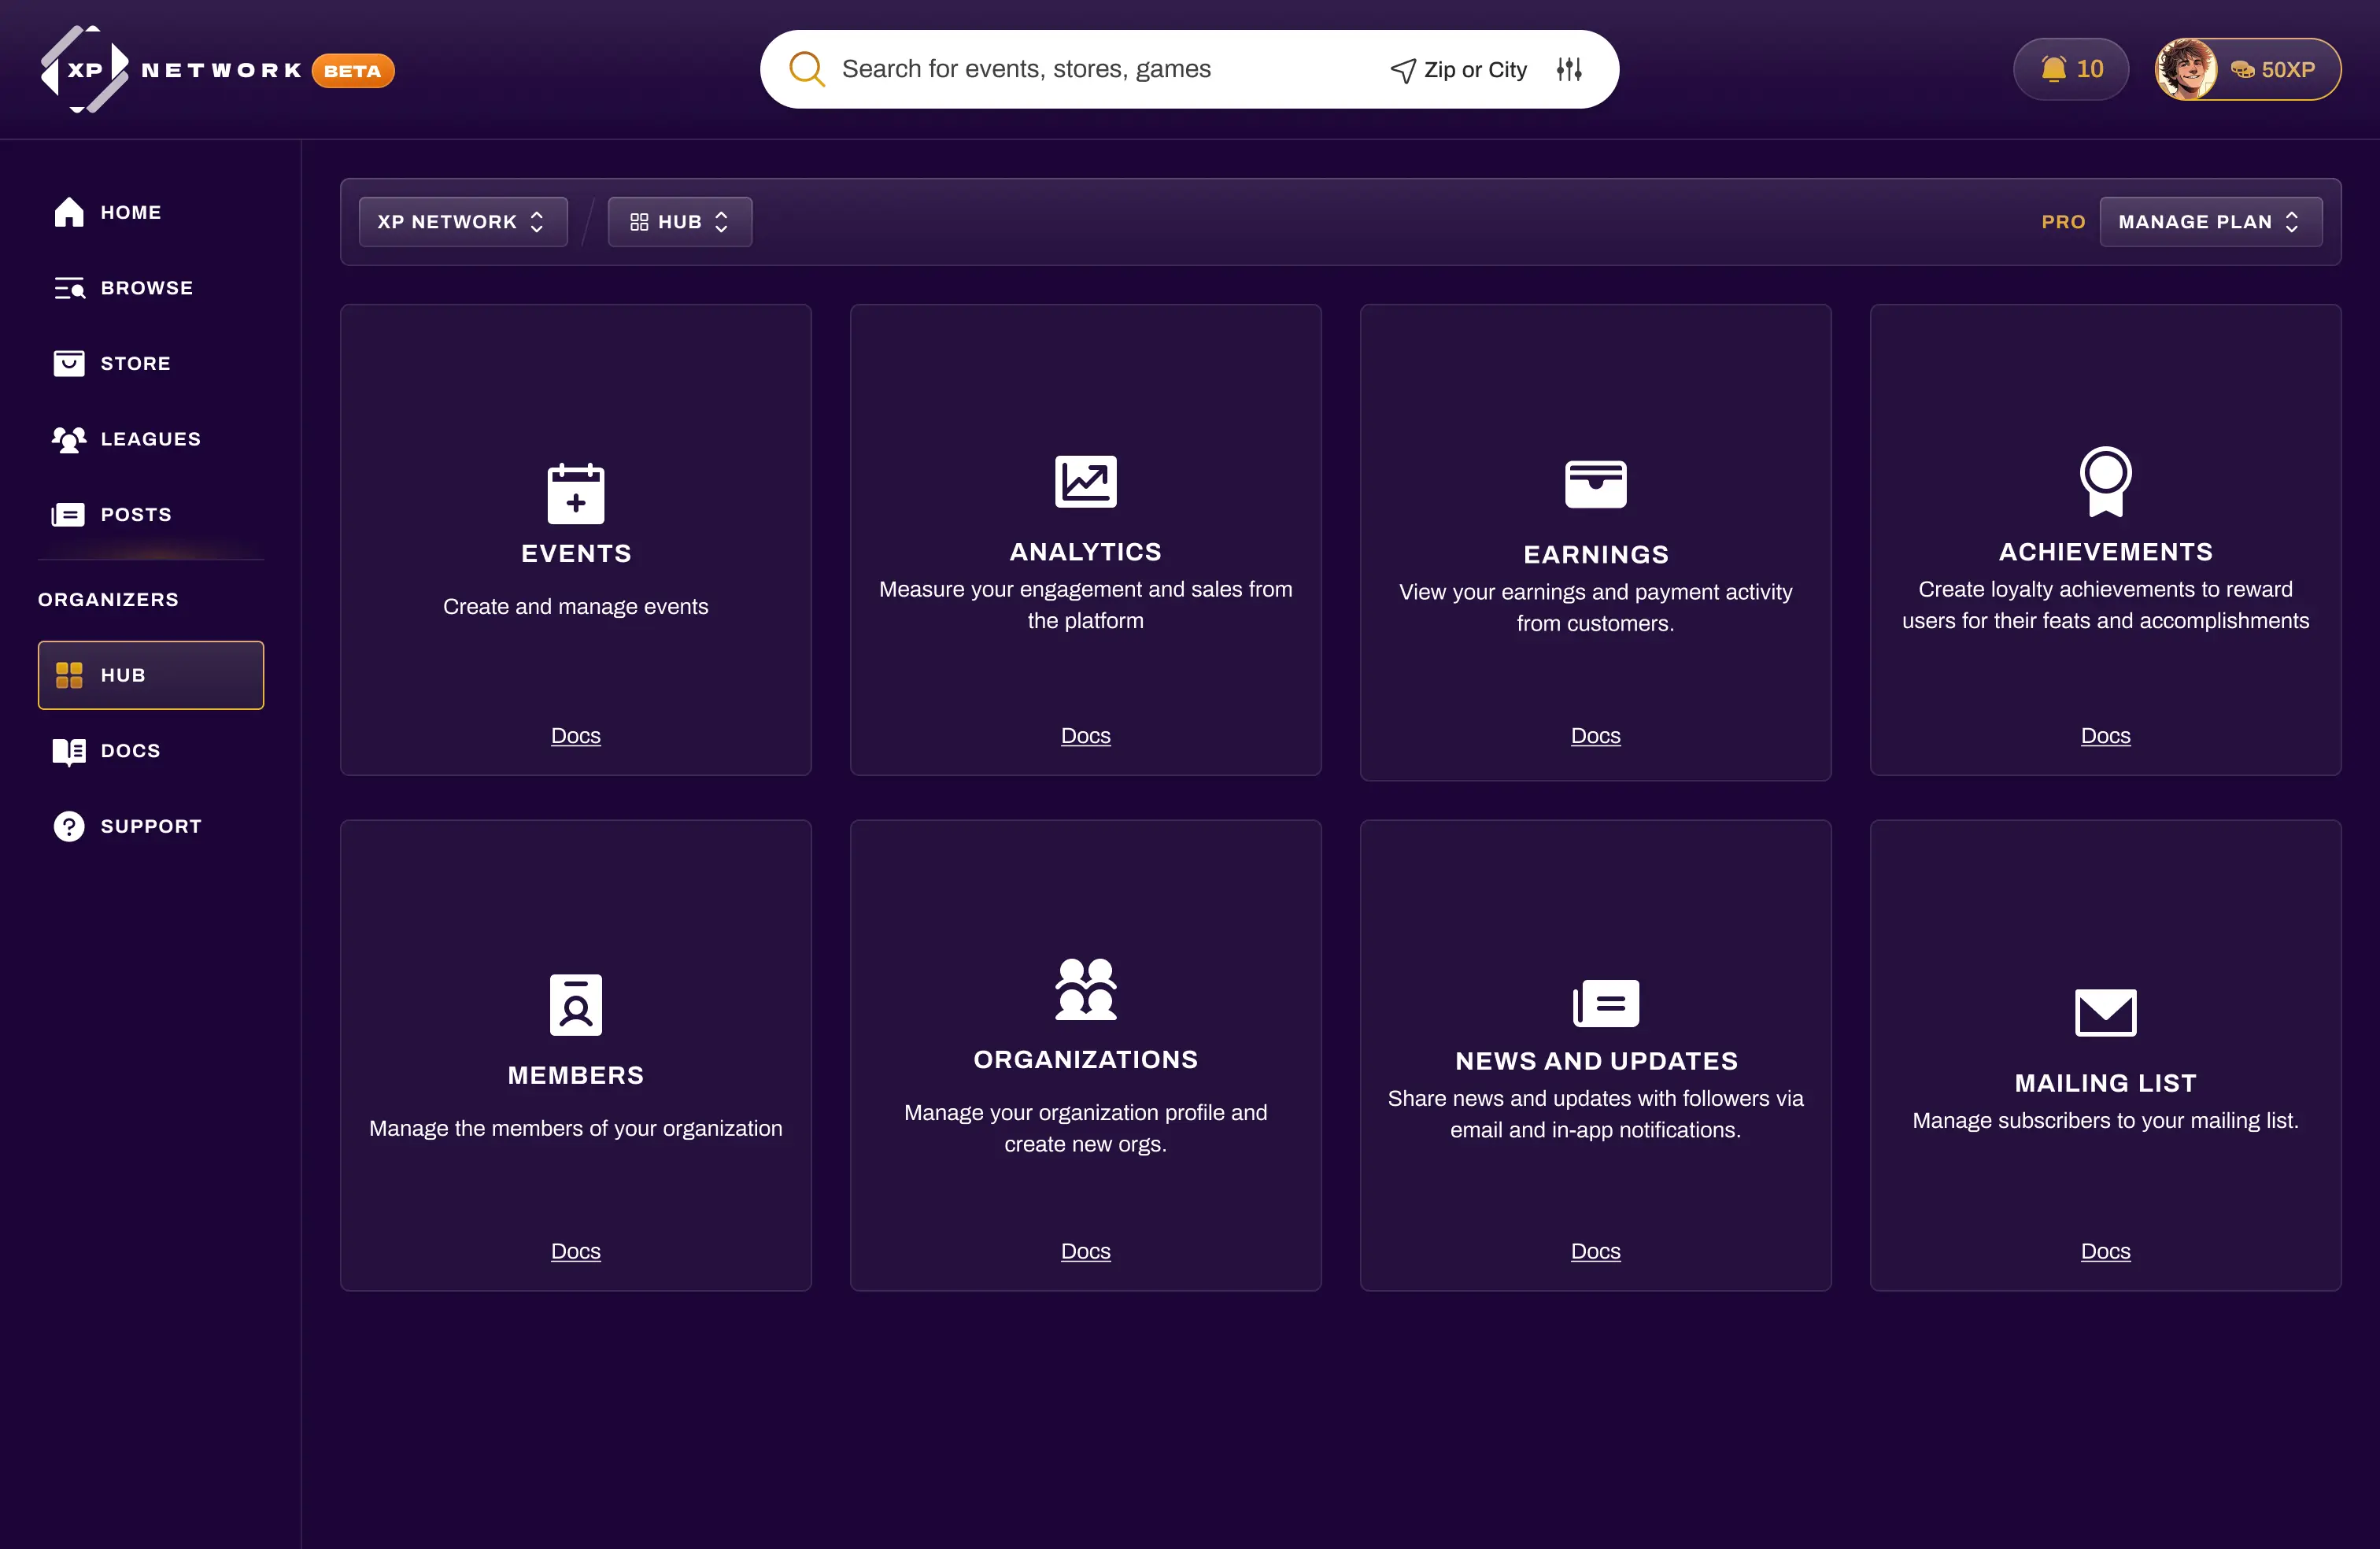Open your profile avatar
Viewport: 2380px width, 1549px height.
click(2186, 68)
